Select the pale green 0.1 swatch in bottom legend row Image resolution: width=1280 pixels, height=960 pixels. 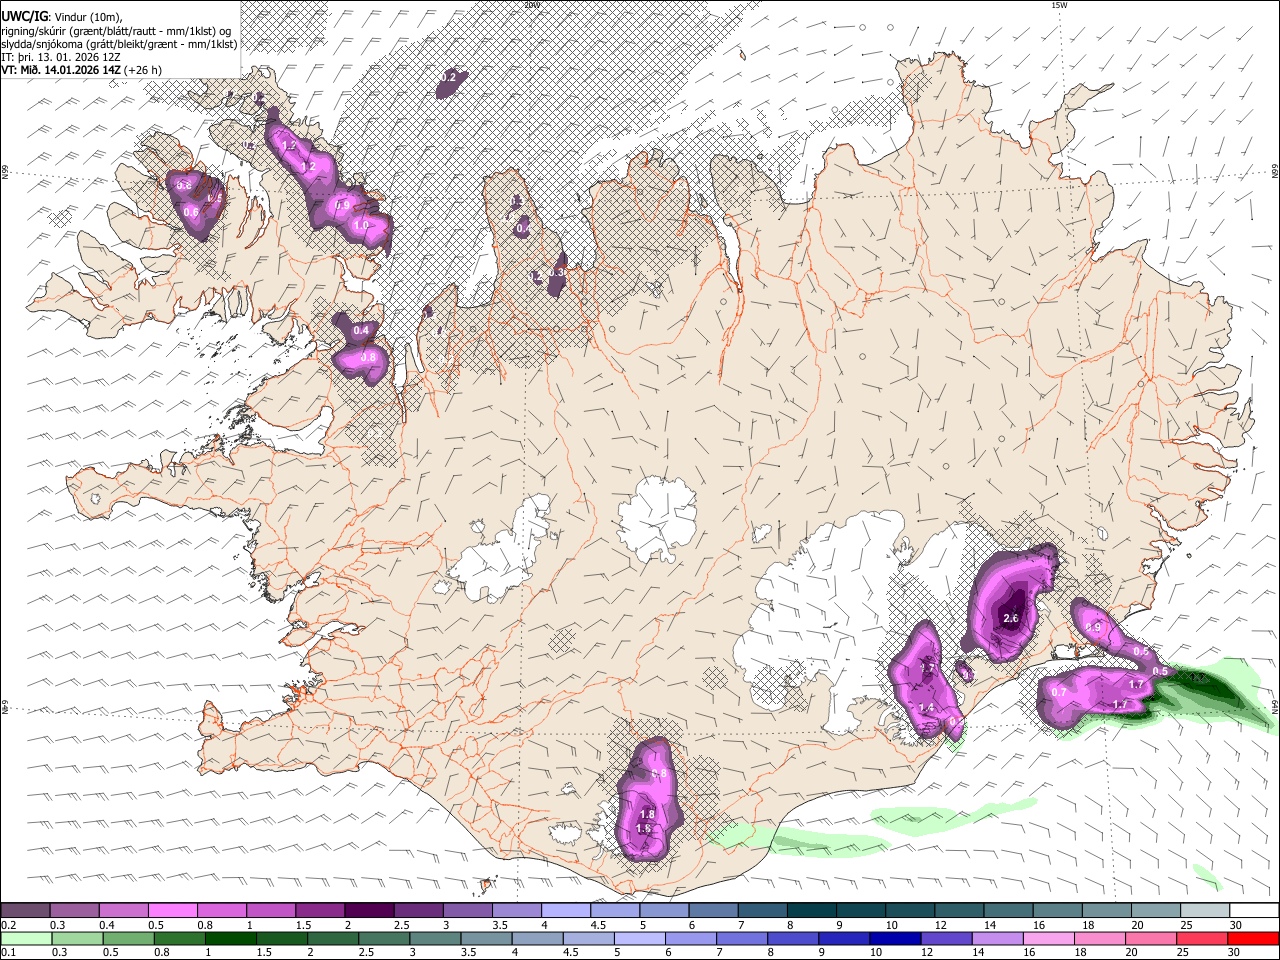(x=25, y=939)
